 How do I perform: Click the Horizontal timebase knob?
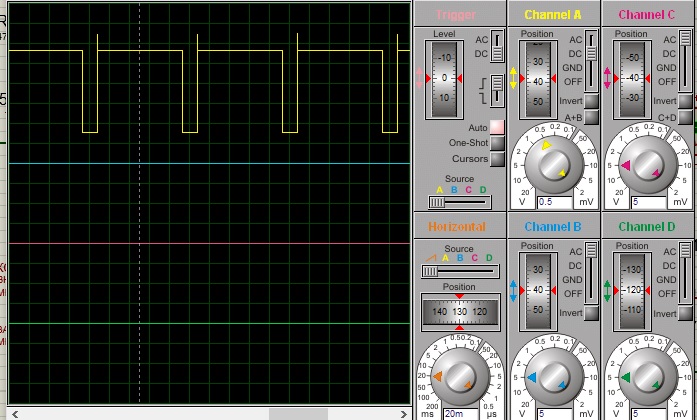coord(458,379)
